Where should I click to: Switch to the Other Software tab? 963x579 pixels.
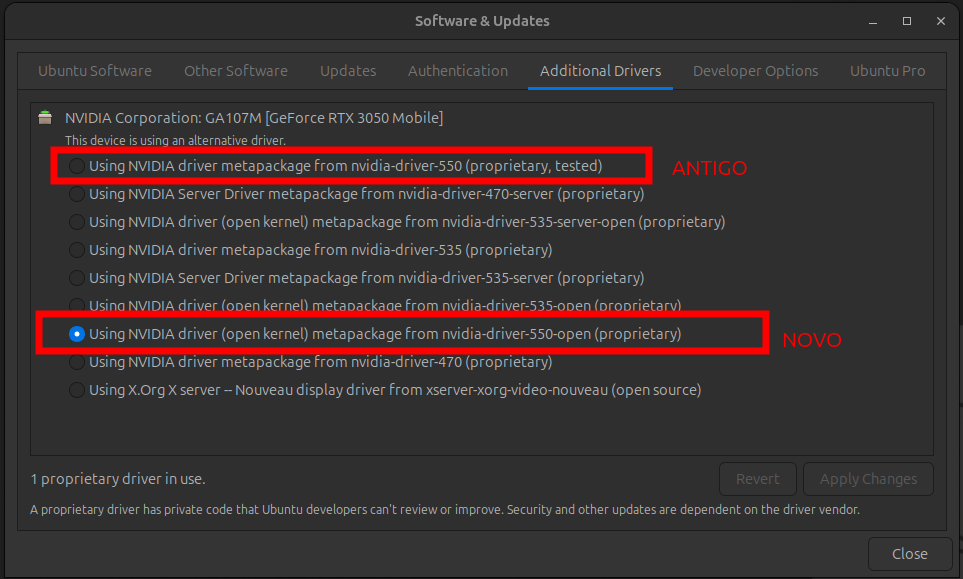[x=236, y=71]
